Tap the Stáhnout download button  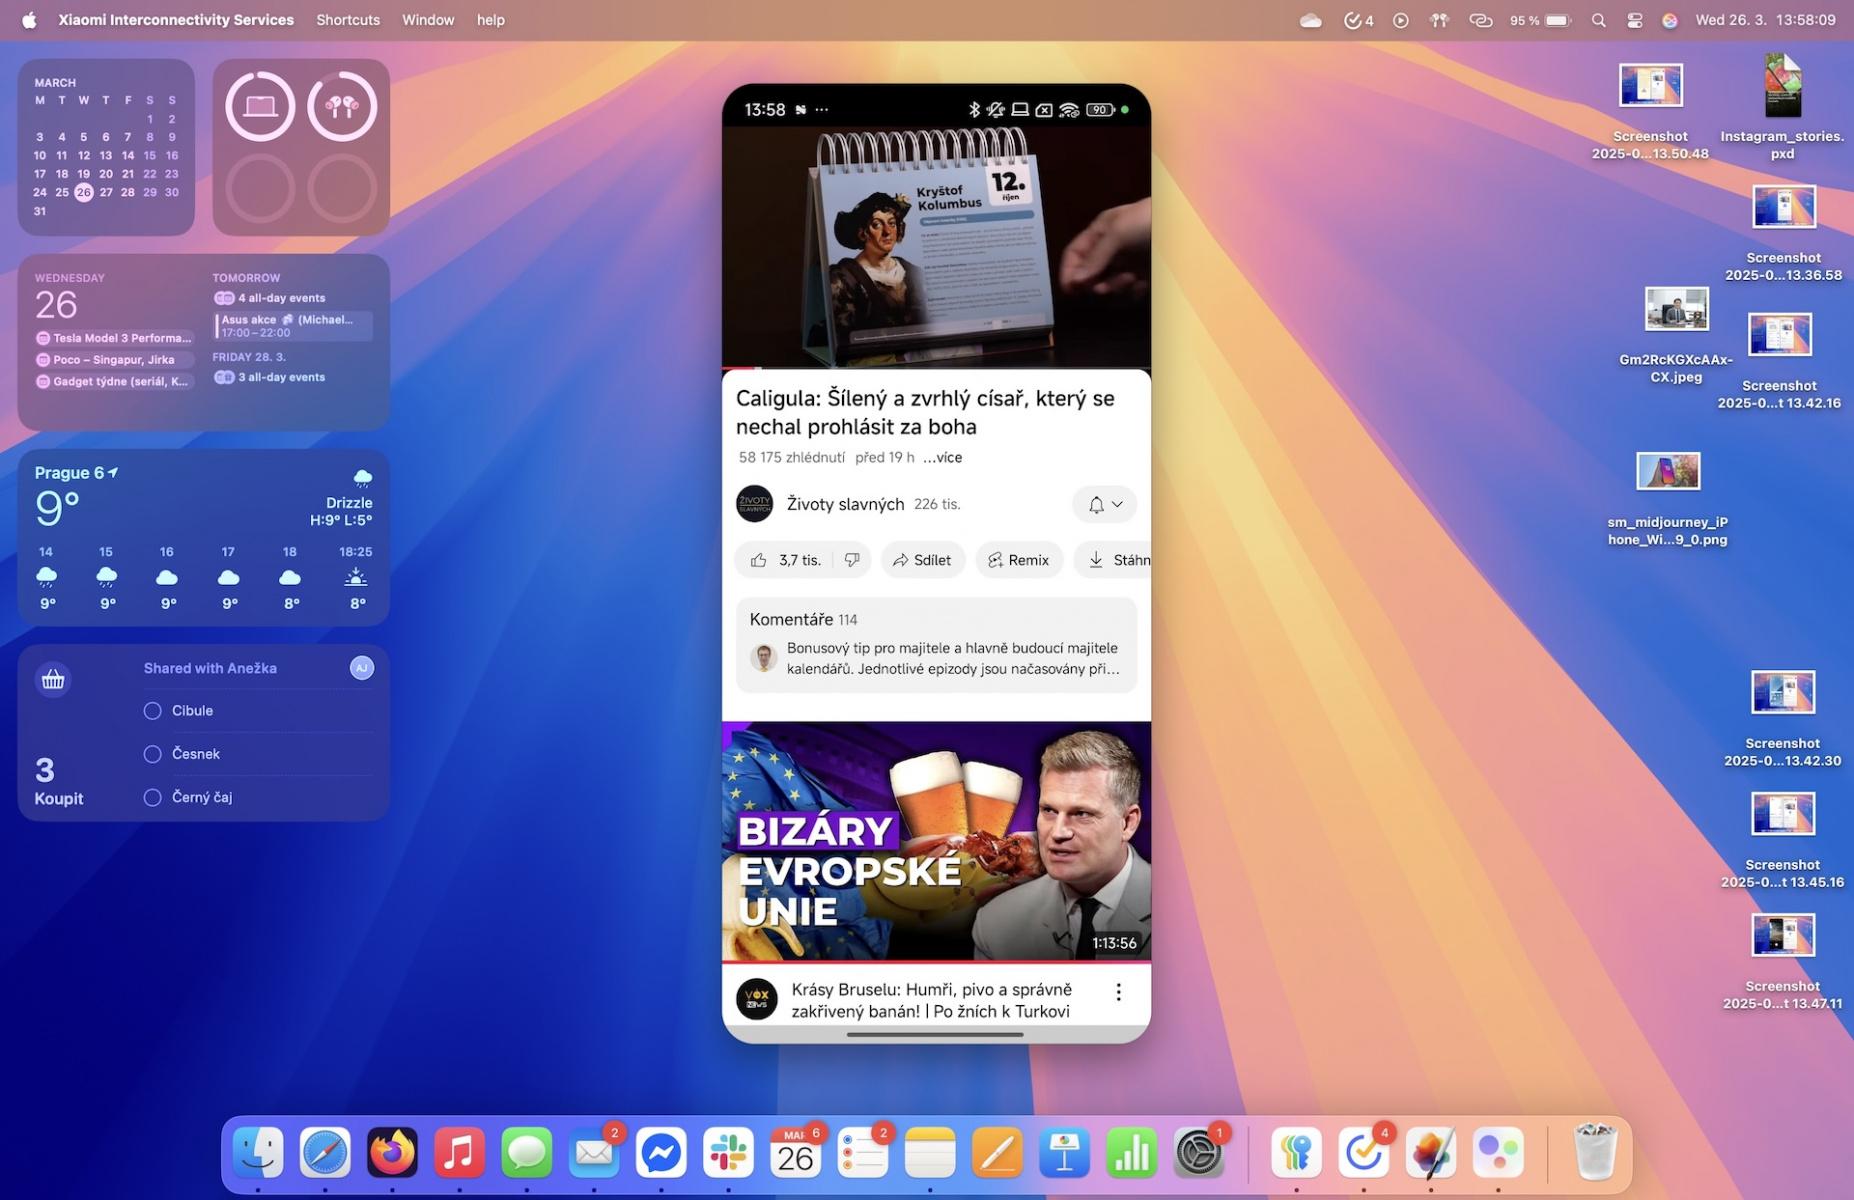1113,560
